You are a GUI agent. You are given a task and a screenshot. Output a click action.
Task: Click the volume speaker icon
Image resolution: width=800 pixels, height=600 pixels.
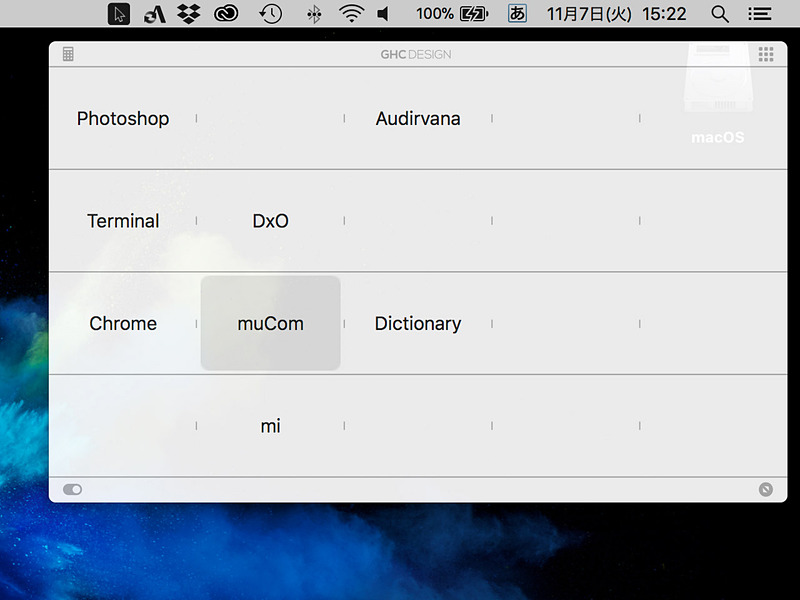[383, 14]
